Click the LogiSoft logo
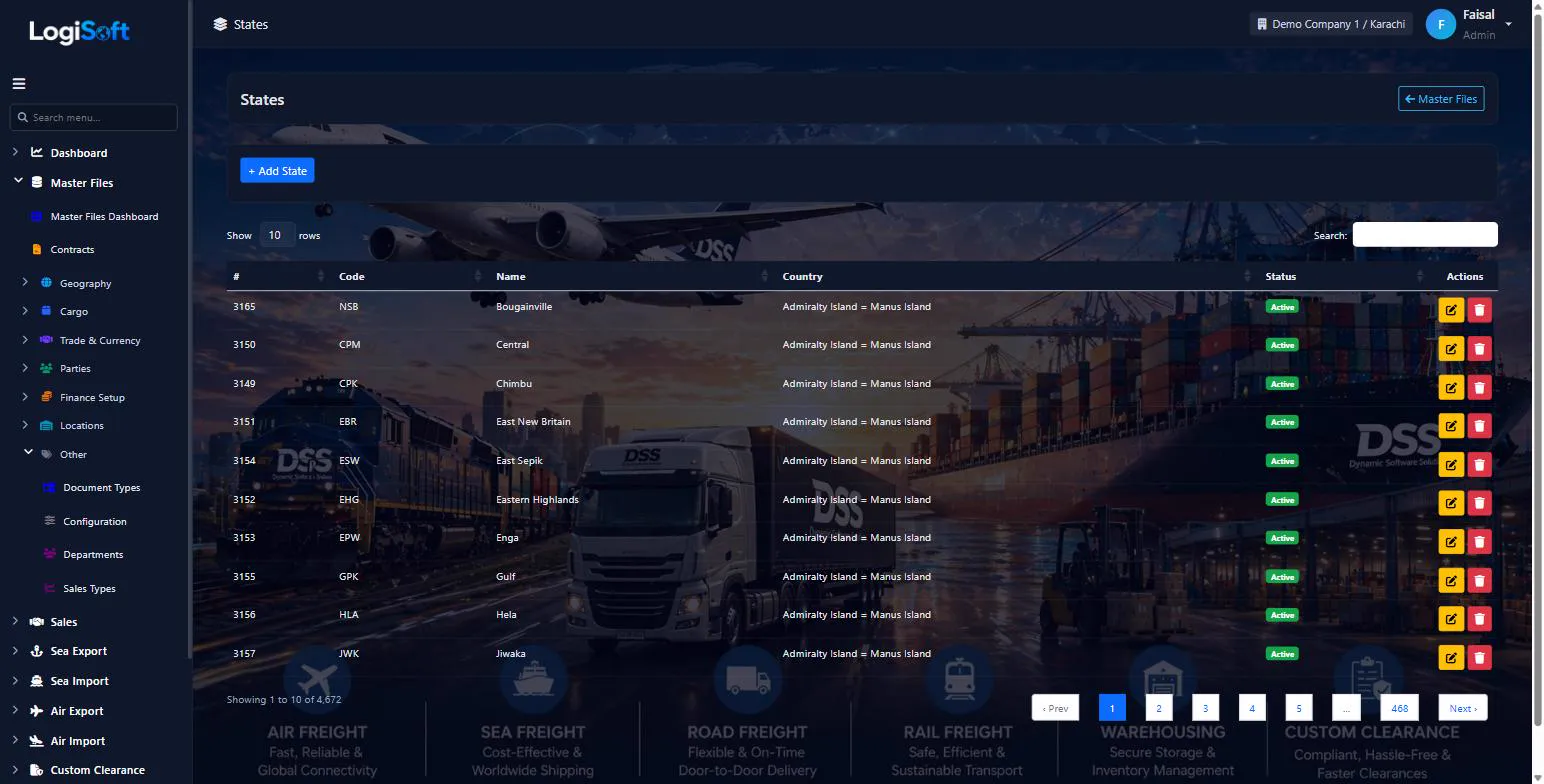Screen dimensions: 1544x784 tap(79, 32)
